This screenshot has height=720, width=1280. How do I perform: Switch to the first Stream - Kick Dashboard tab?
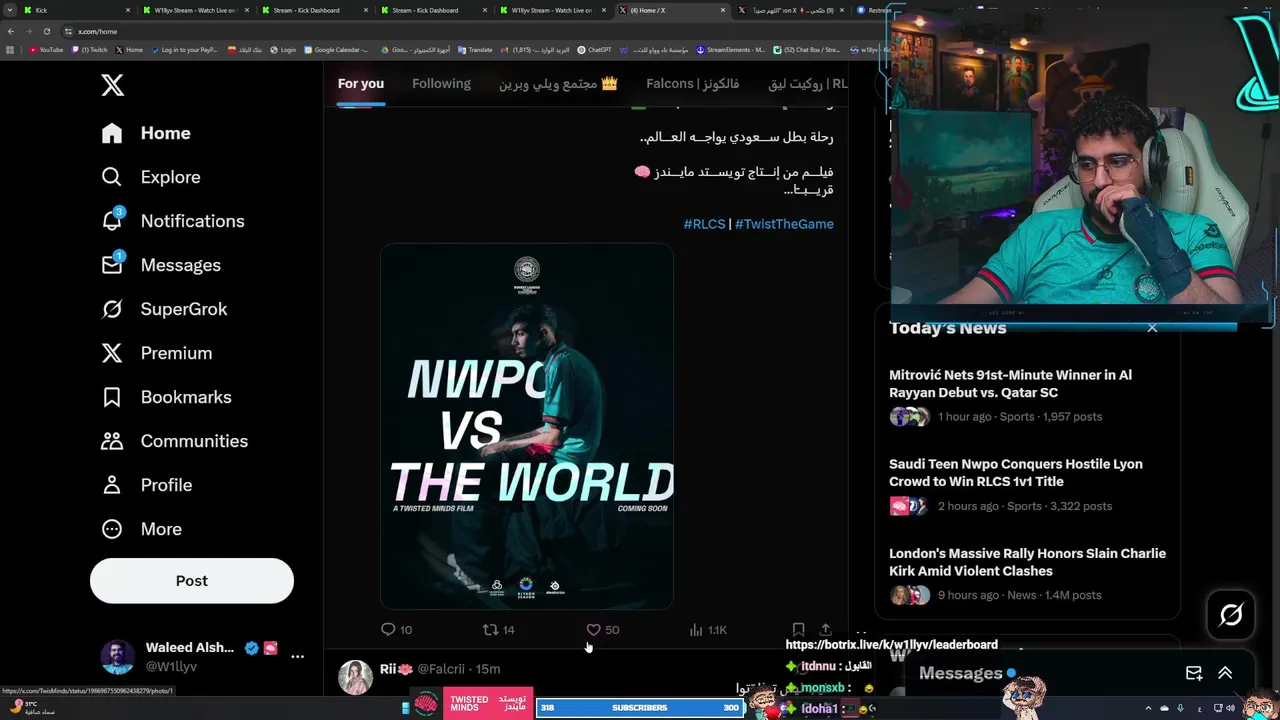click(x=318, y=10)
